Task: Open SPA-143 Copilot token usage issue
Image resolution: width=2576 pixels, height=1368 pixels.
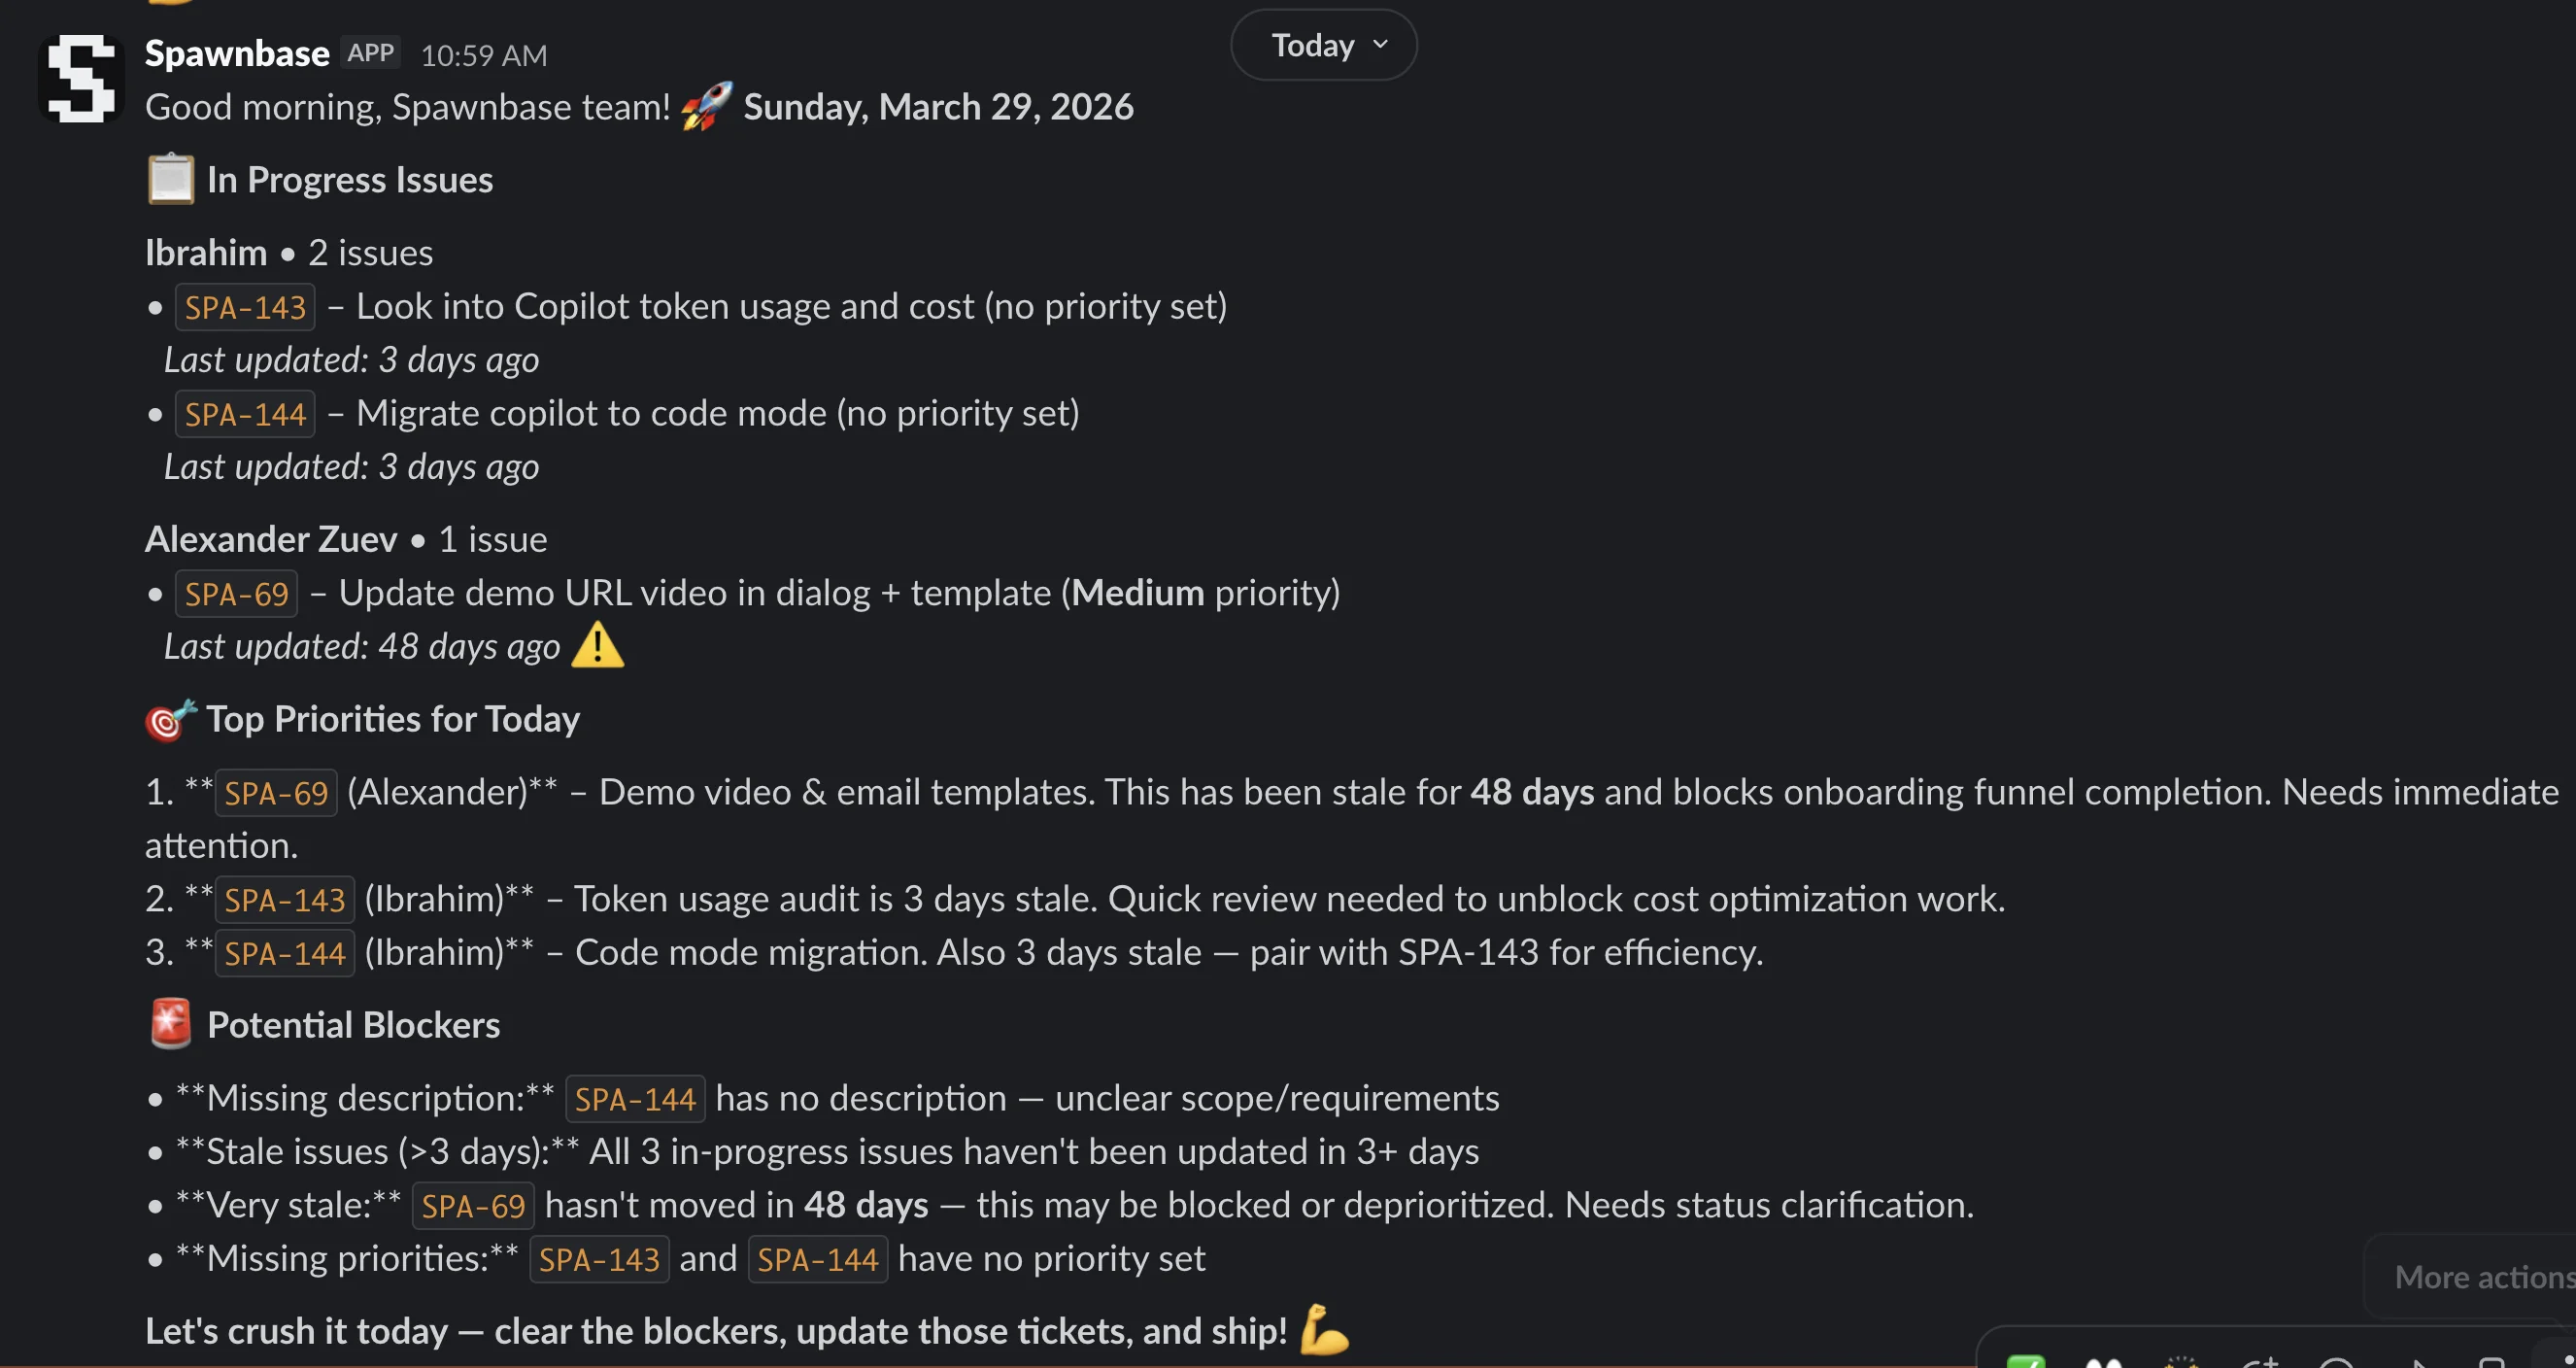Action: pos(244,307)
